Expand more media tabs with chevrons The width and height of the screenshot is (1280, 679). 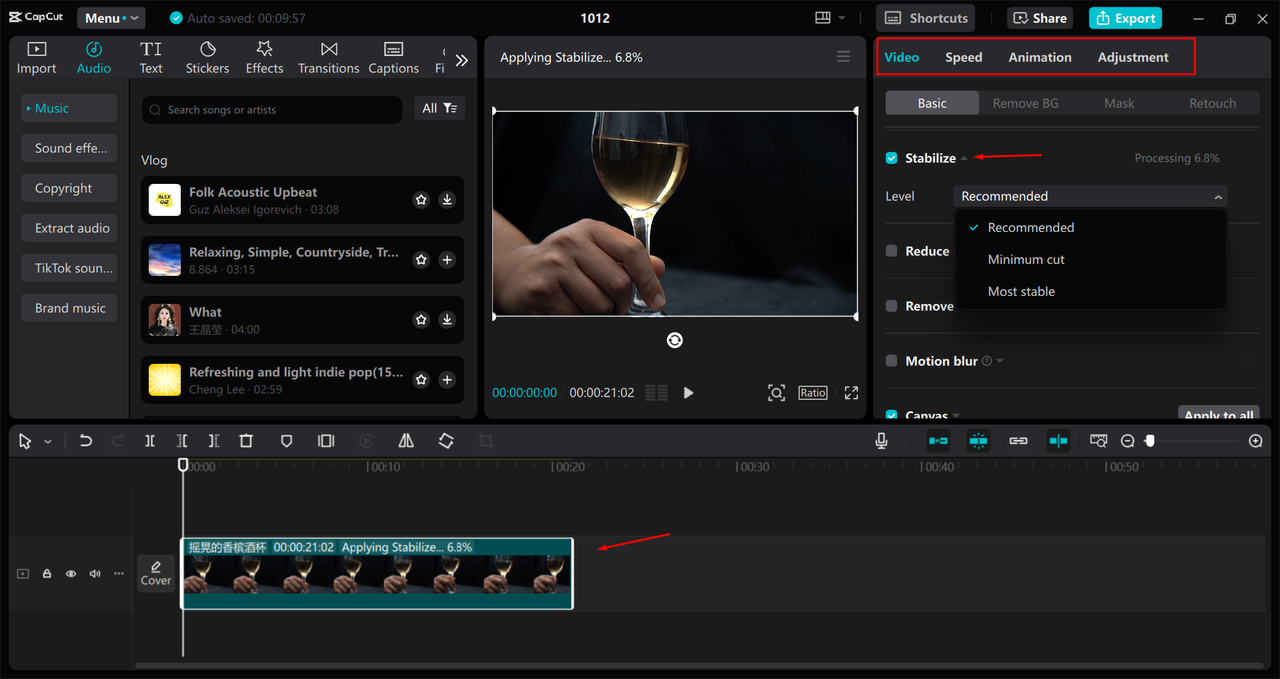pos(461,60)
